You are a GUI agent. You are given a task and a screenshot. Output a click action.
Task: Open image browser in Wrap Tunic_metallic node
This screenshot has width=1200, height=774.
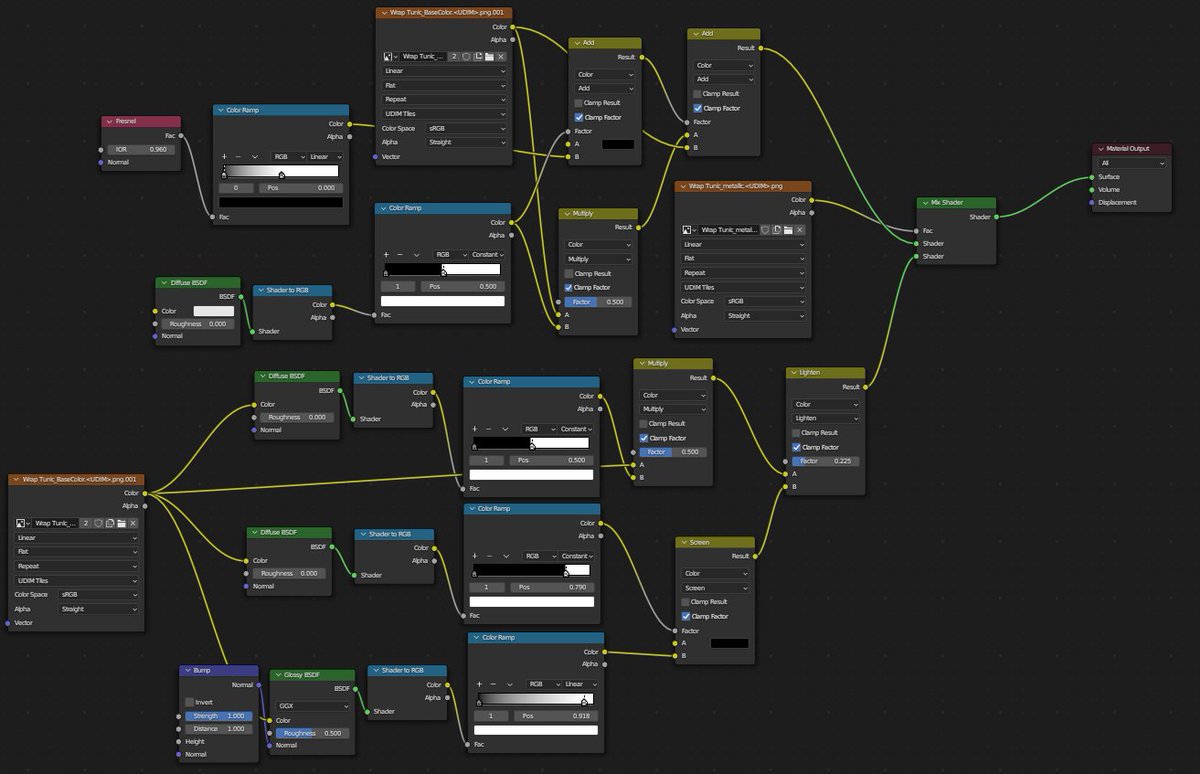pyautogui.click(x=687, y=230)
